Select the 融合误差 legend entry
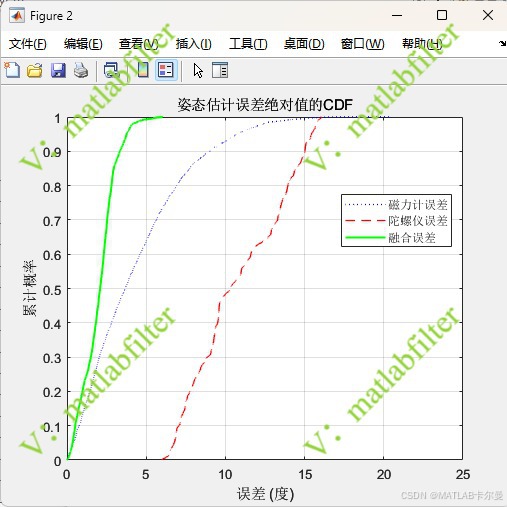Viewport: 507px width, 507px height. [x=390, y=237]
